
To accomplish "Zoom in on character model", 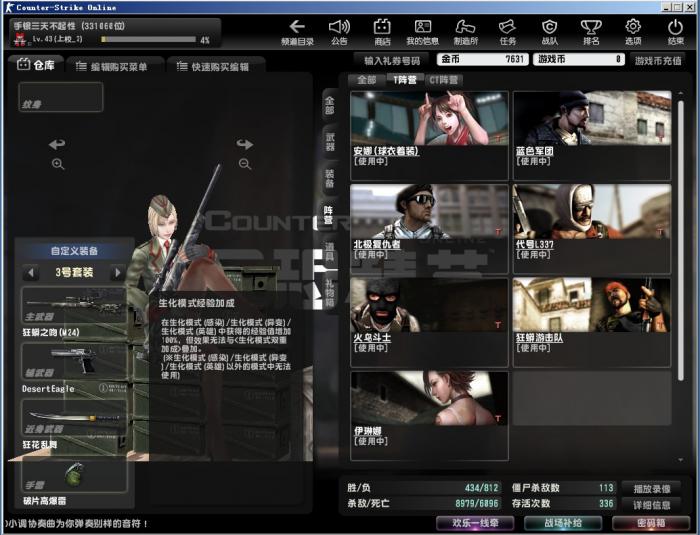I will tap(58, 164).
